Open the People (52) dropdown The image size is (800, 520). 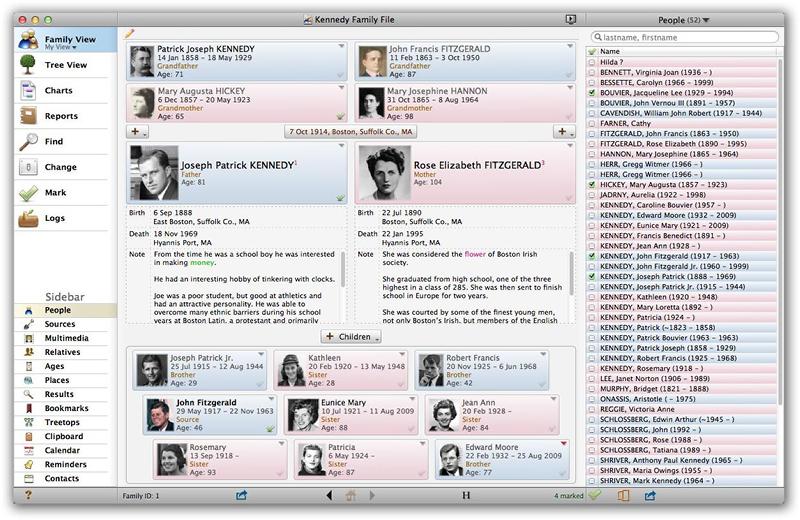coord(683,20)
